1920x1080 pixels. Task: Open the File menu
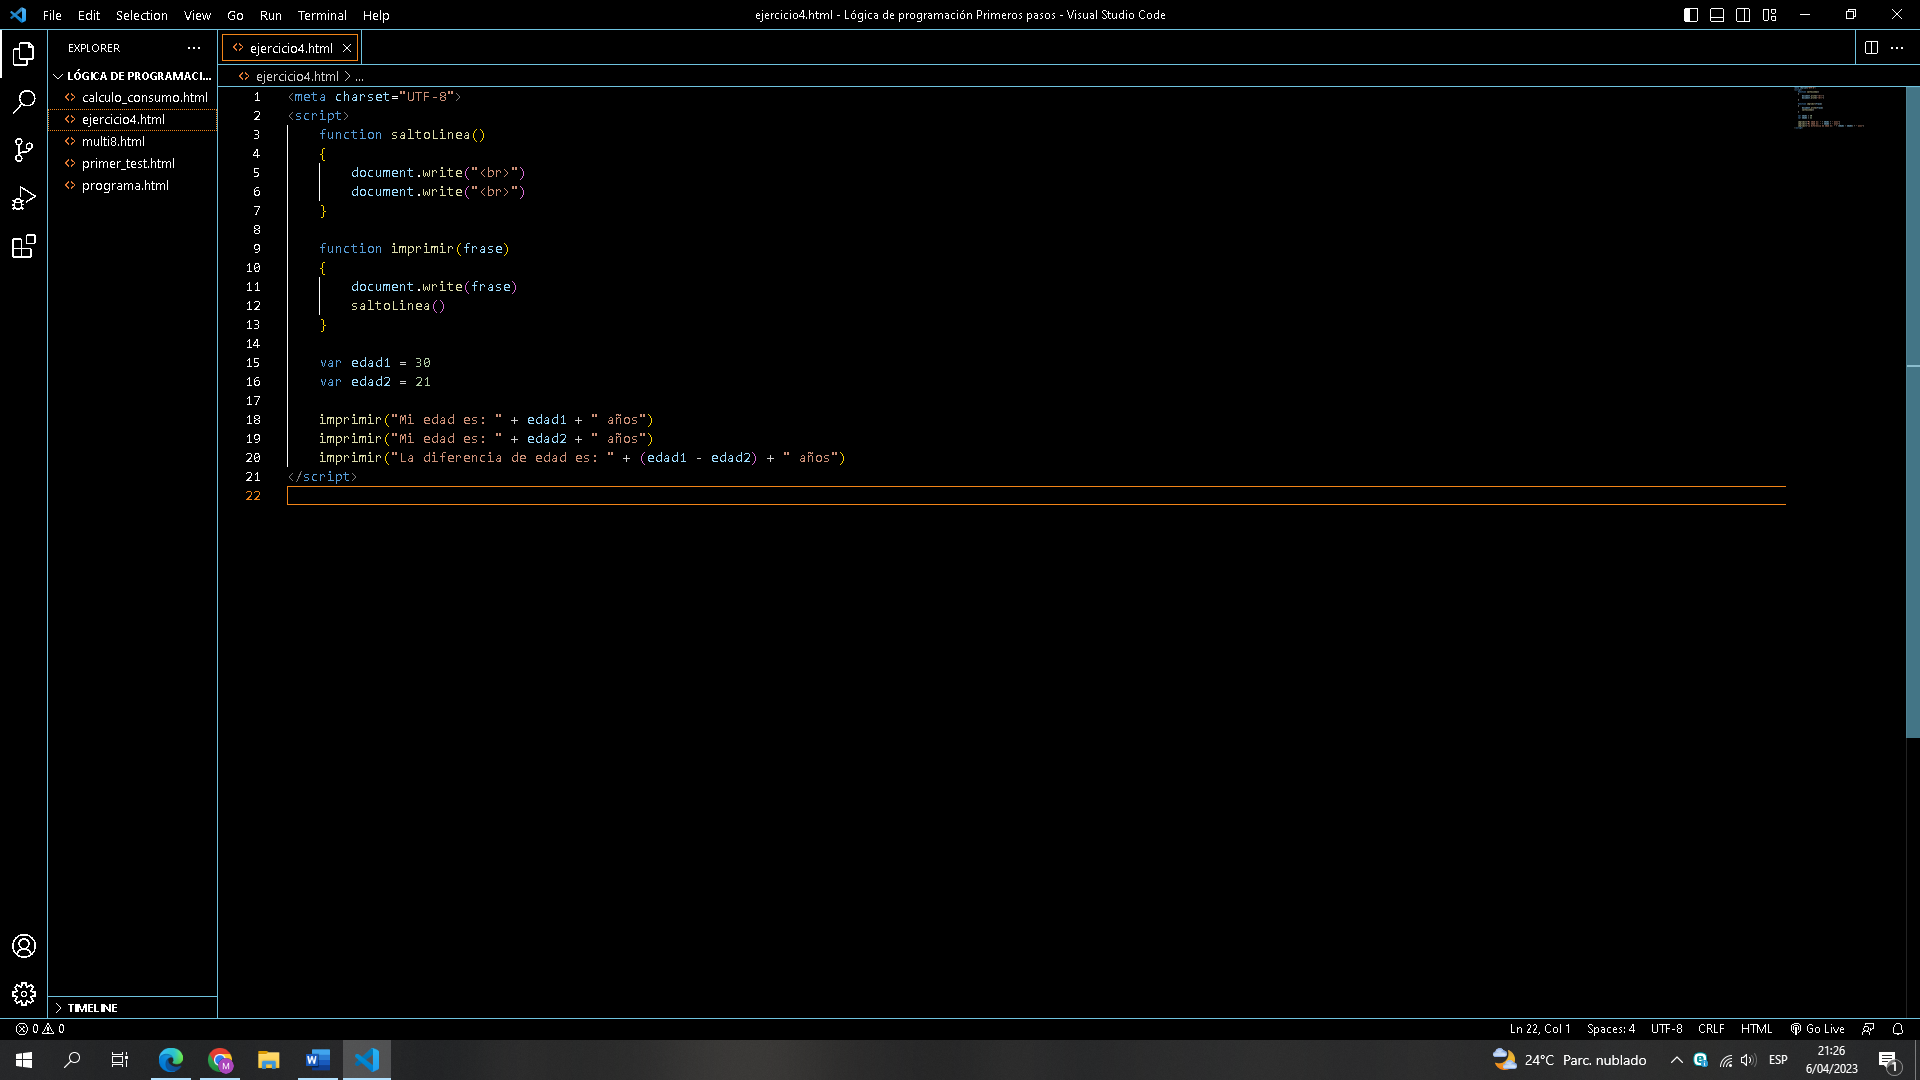[52, 15]
